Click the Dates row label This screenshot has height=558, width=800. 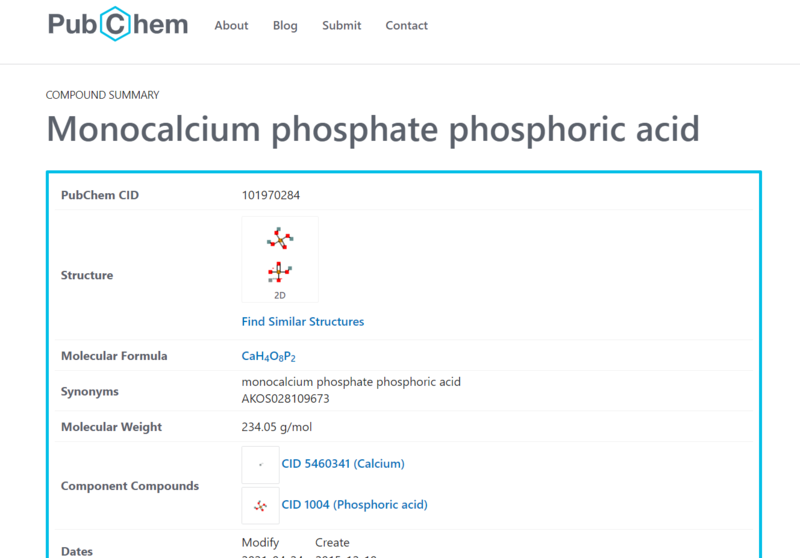coord(78,550)
